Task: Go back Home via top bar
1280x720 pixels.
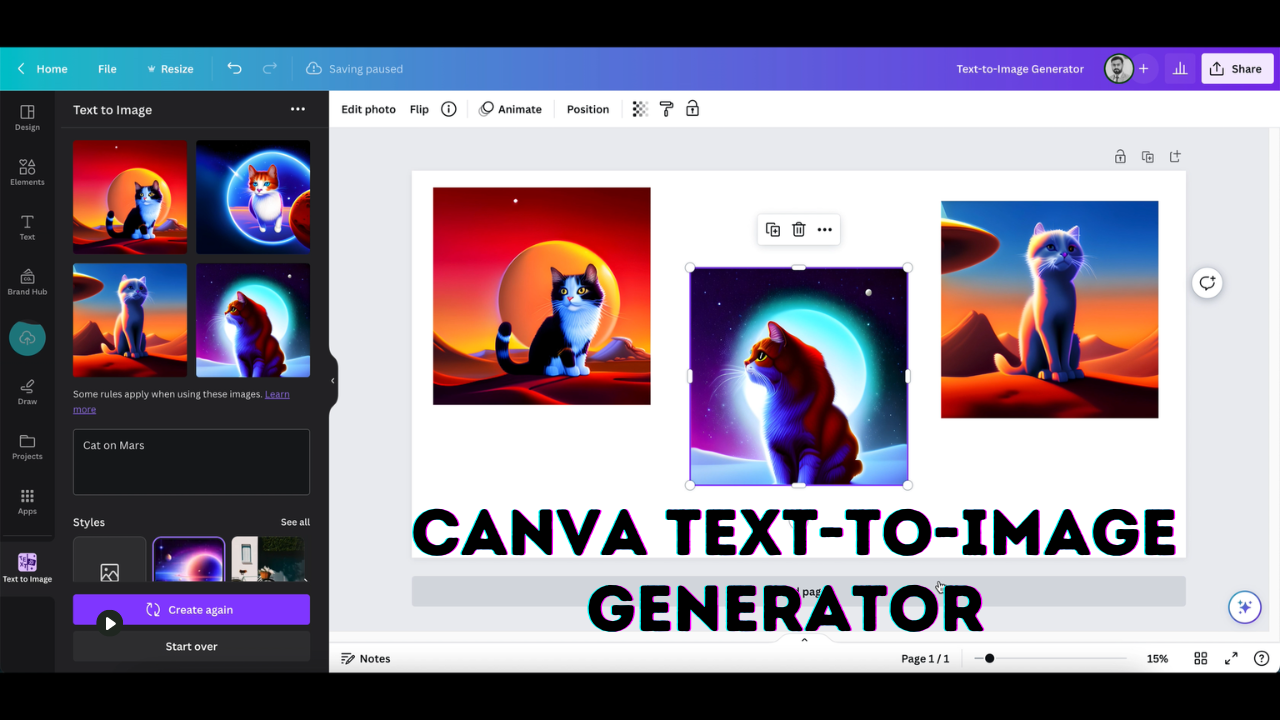Action: [42, 68]
